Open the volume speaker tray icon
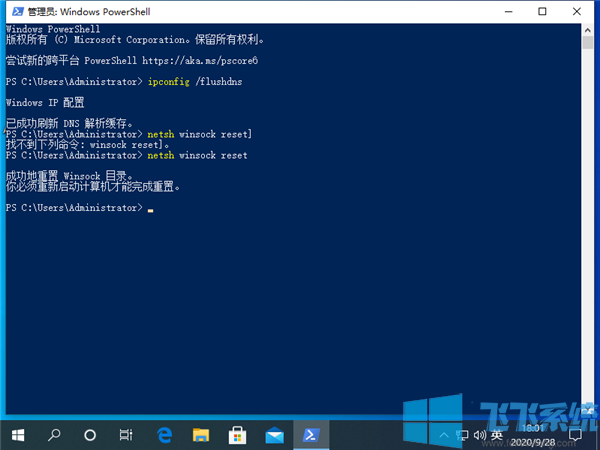The width and height of the screenshot is (600, 450). pos(480,435)
